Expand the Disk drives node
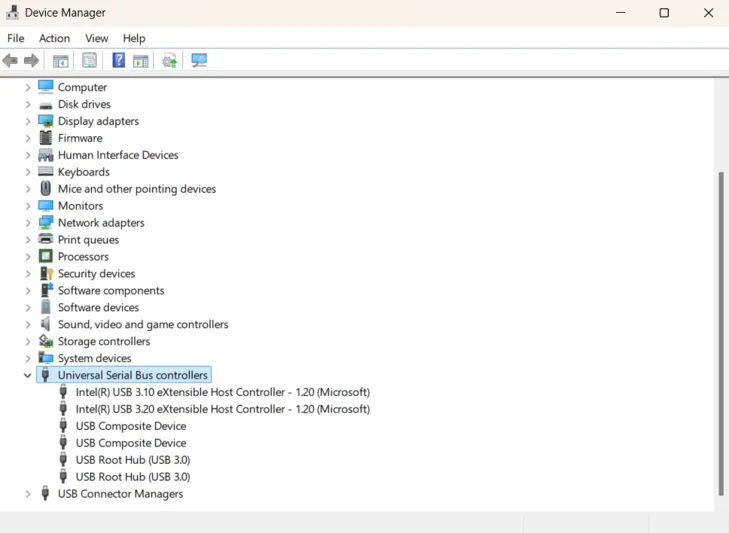 (28, 104)
